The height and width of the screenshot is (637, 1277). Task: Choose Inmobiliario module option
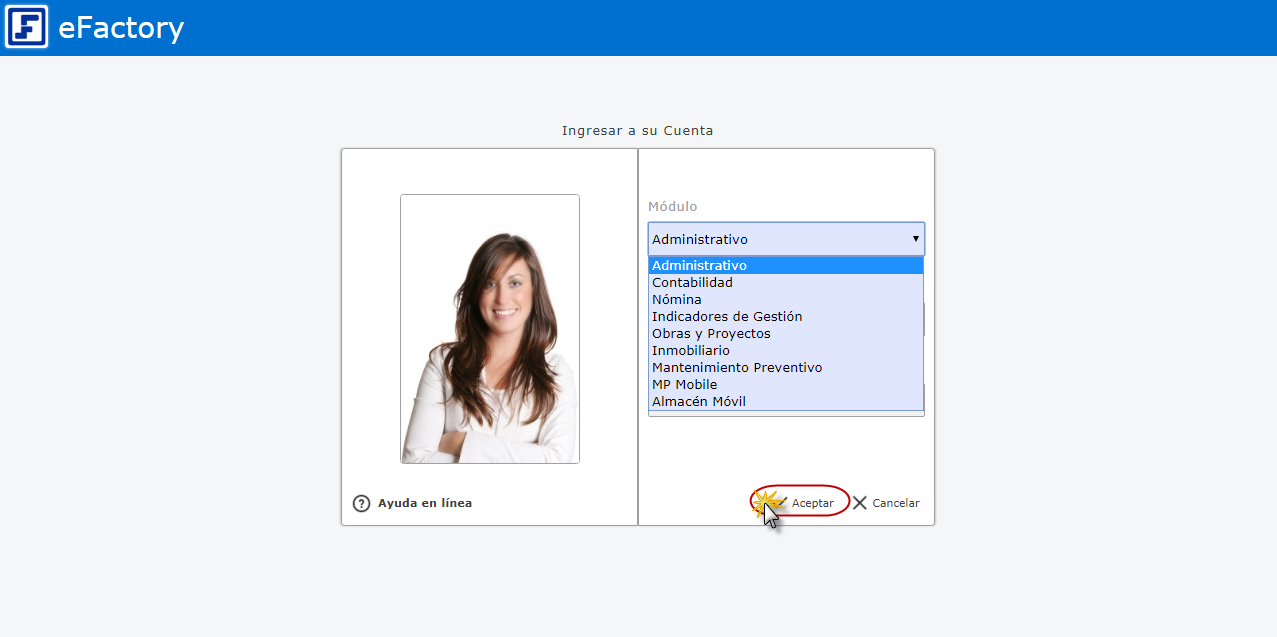(x=786, y=351)
